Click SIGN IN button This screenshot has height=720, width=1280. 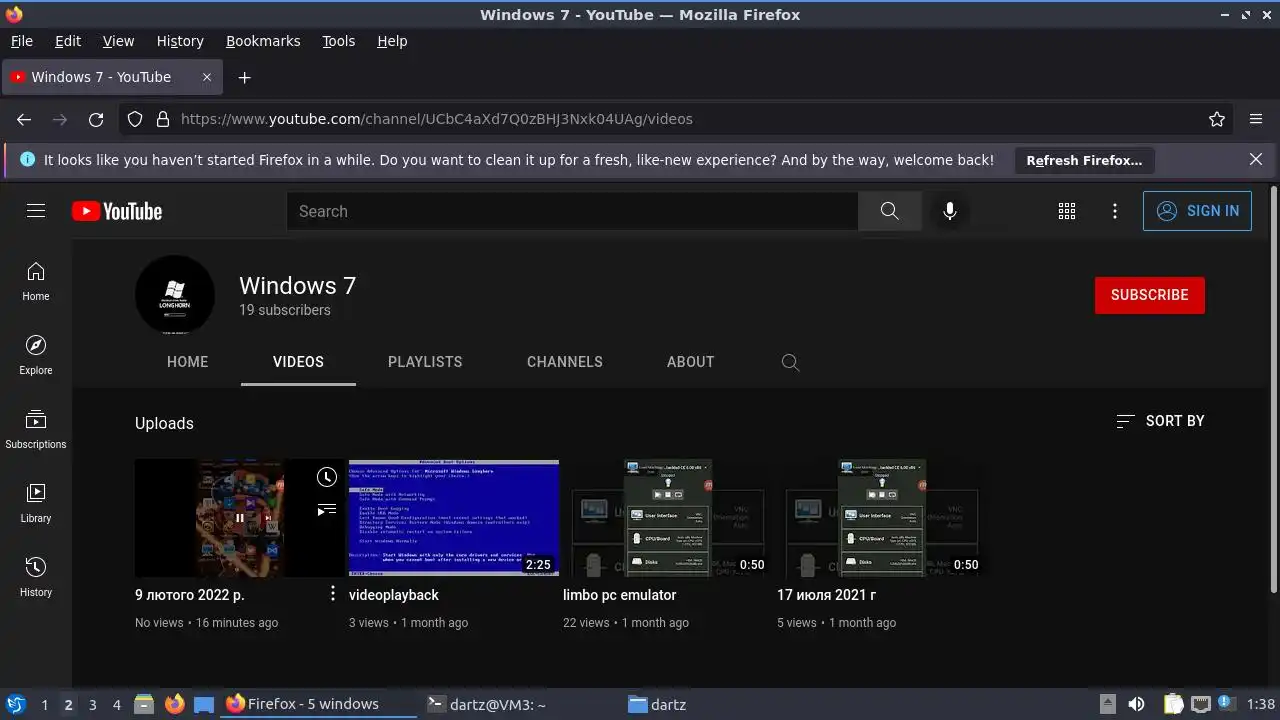[1197, 211]
